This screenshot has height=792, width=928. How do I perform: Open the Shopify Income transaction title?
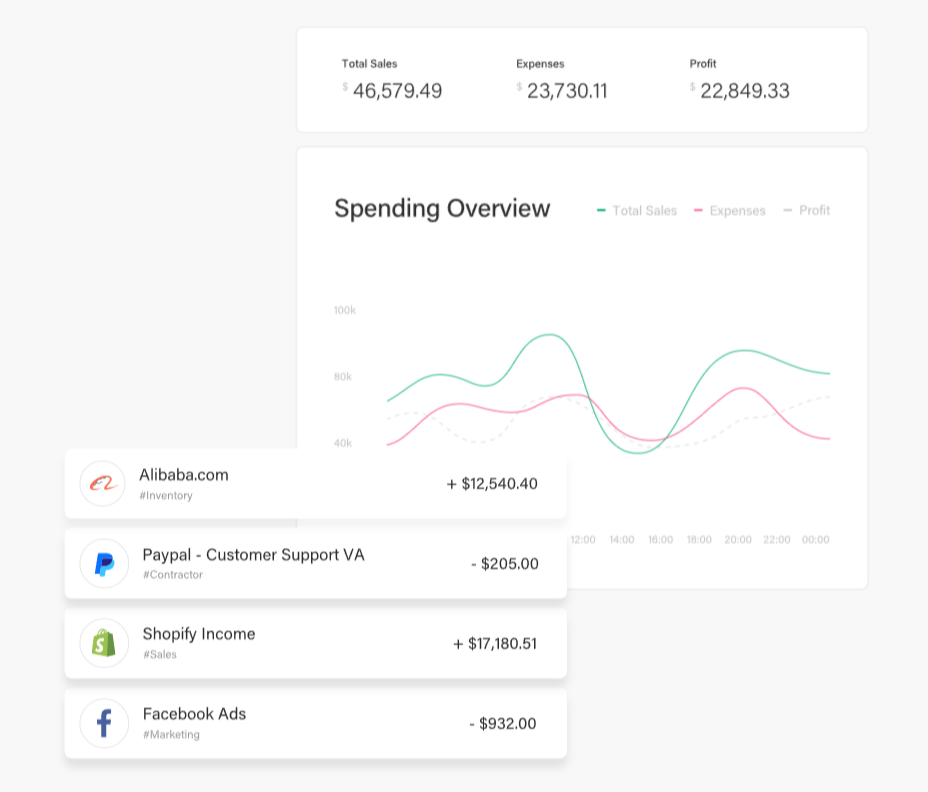(x=199, y=634)
